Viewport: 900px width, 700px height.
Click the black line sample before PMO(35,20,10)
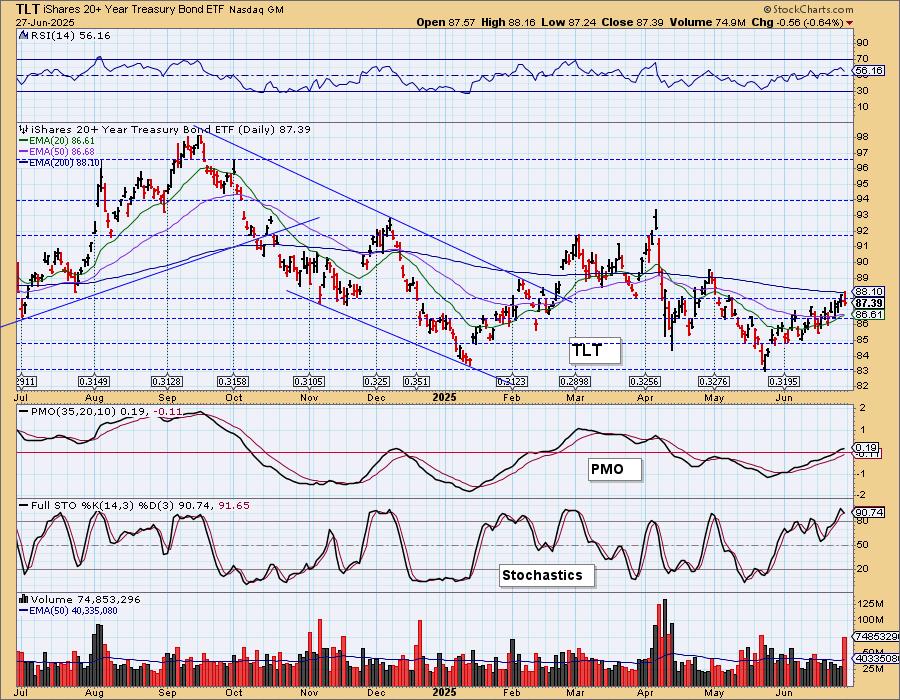pos(24,411)
